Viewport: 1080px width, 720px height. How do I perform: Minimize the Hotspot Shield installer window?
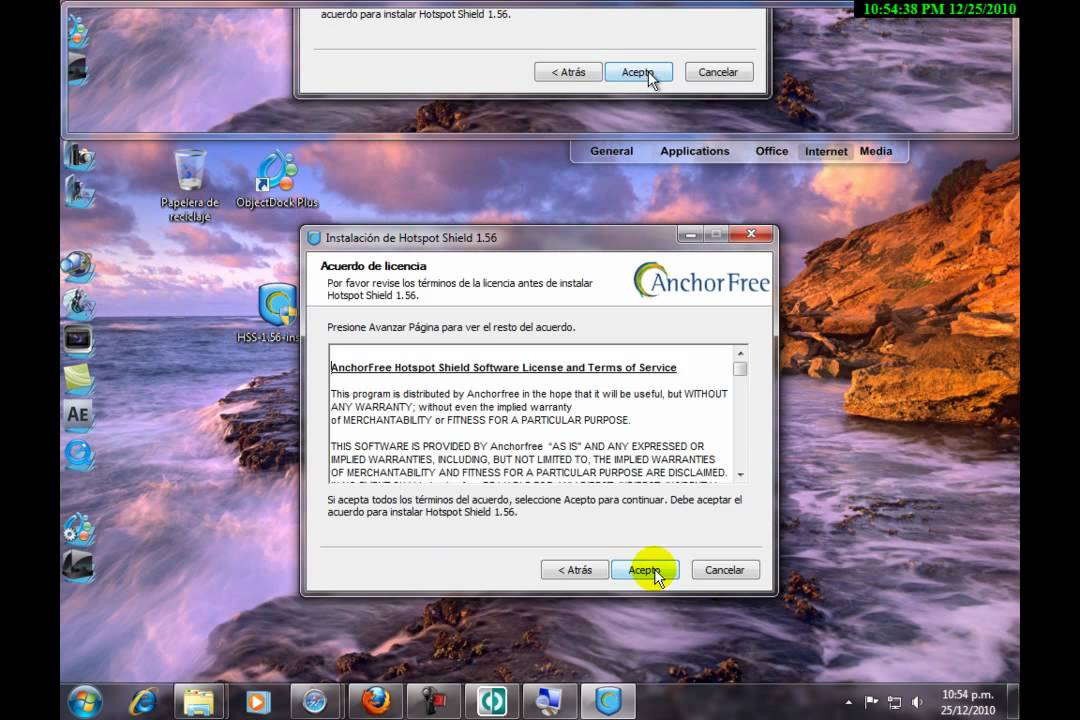pos(690,235)
